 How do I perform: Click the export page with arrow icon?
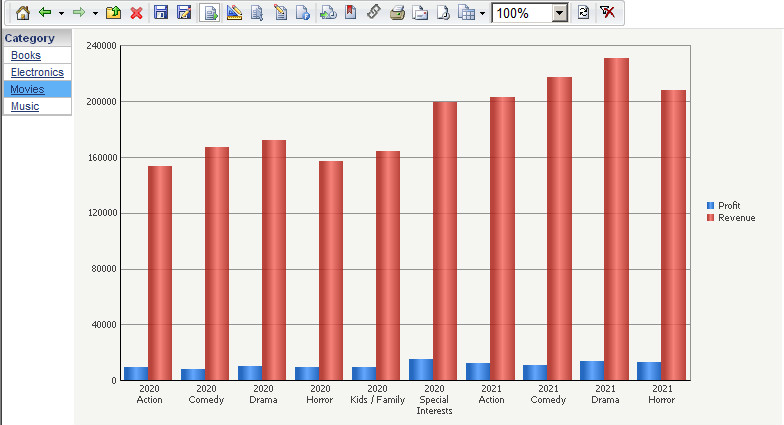443,12
